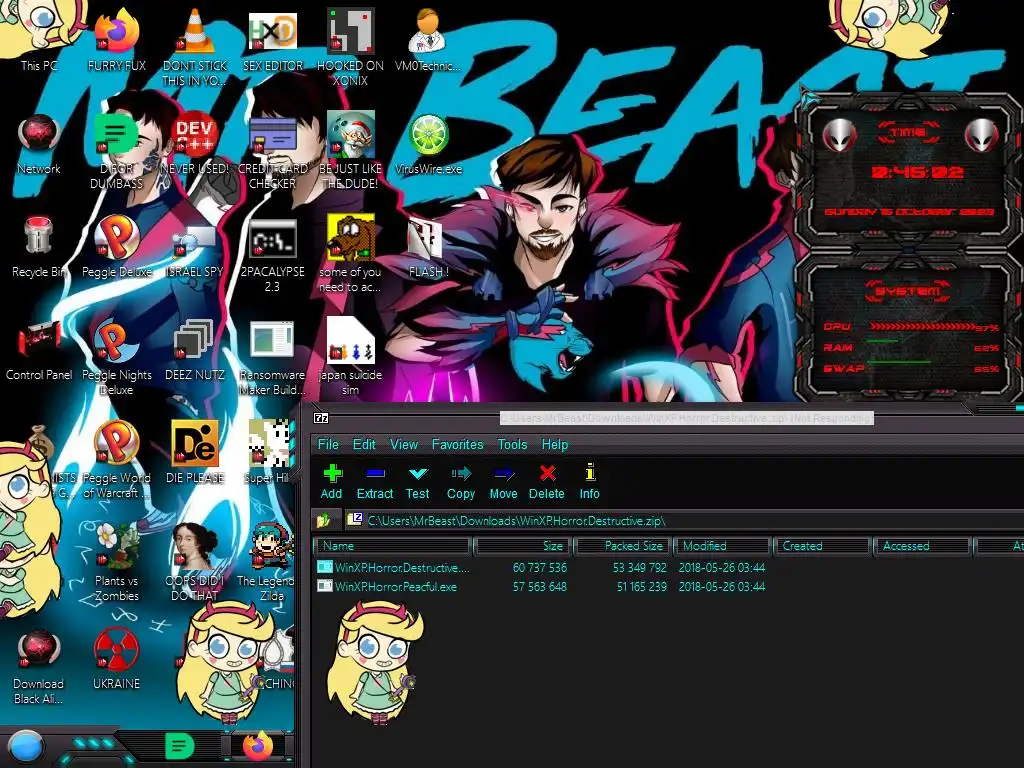Select the FLASH ! desktop icon
This screenshot has width=1024, height=768.
pos(428,247)
